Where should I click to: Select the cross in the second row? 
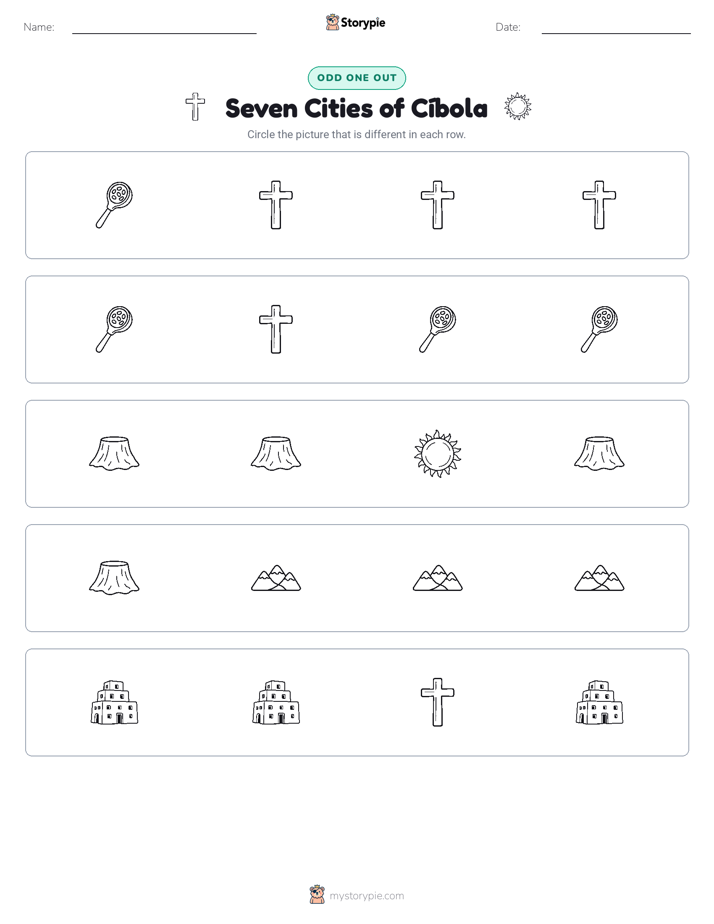click(x=276, y=329)
